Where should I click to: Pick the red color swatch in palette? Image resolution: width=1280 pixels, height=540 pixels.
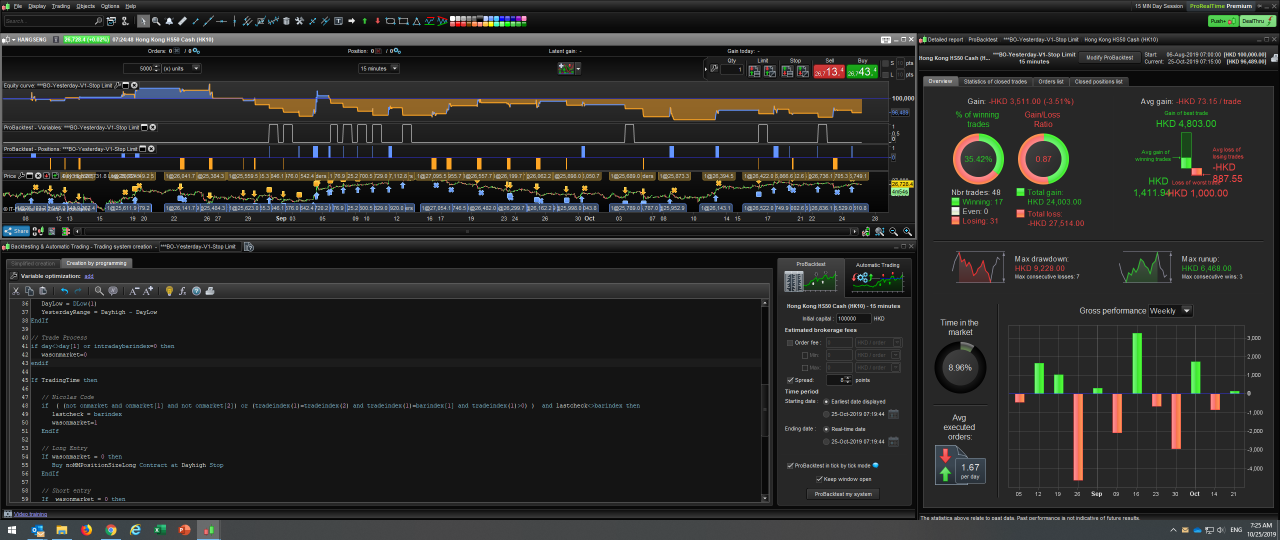click(x=457, y=24)
